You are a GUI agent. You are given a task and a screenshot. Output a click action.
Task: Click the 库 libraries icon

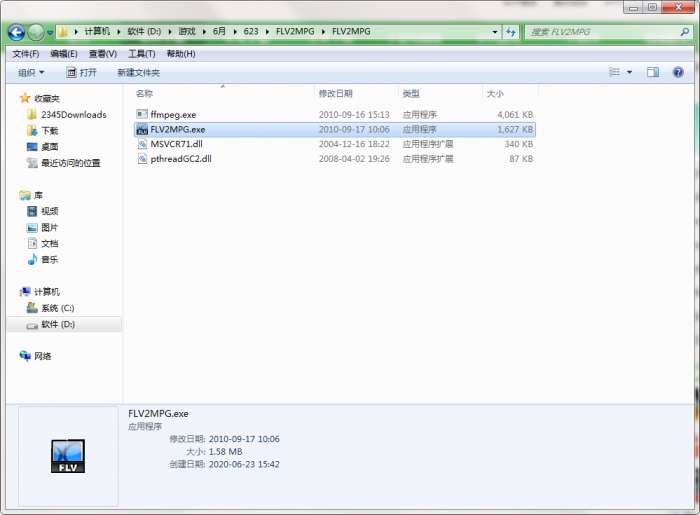[x=25, y=195]
